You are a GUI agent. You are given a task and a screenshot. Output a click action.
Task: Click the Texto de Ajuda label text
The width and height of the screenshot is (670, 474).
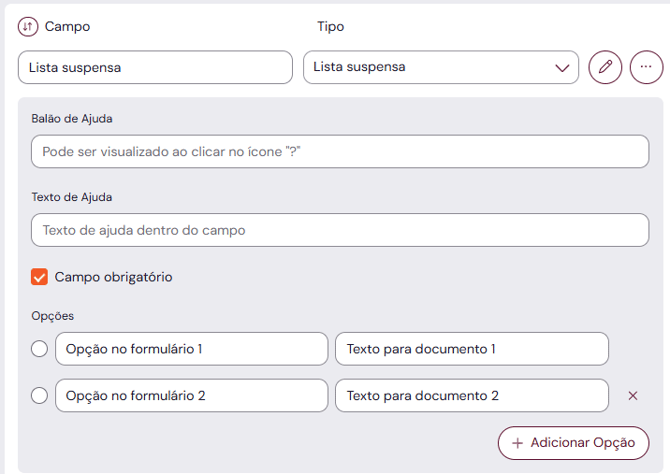pos(72,197)
